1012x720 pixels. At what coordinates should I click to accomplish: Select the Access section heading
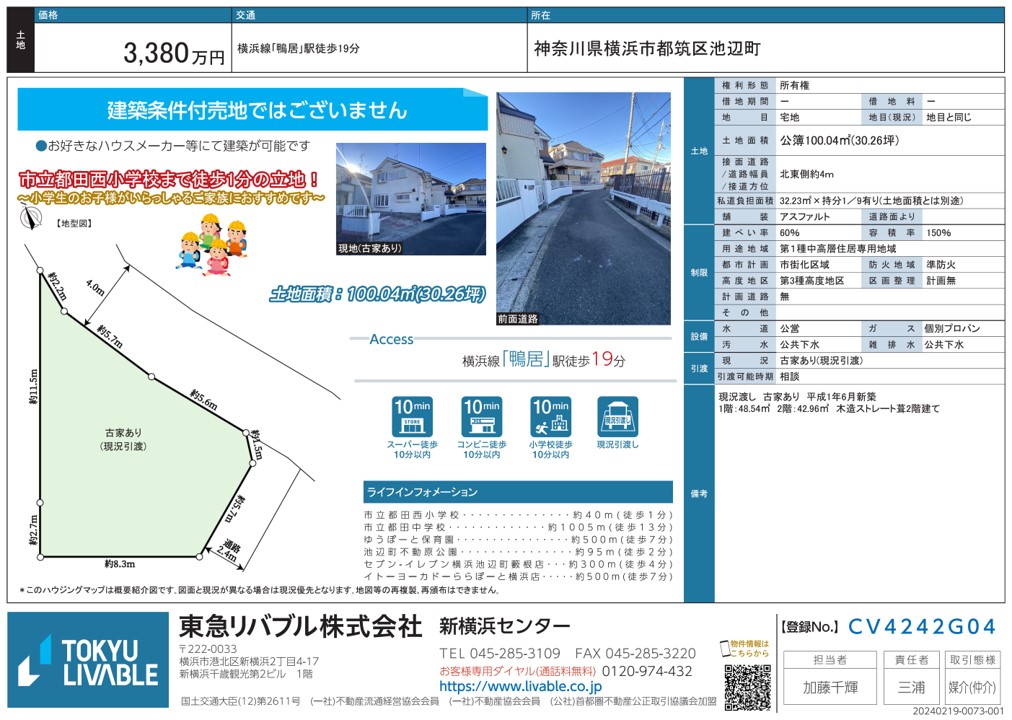(x=391, y=339)
